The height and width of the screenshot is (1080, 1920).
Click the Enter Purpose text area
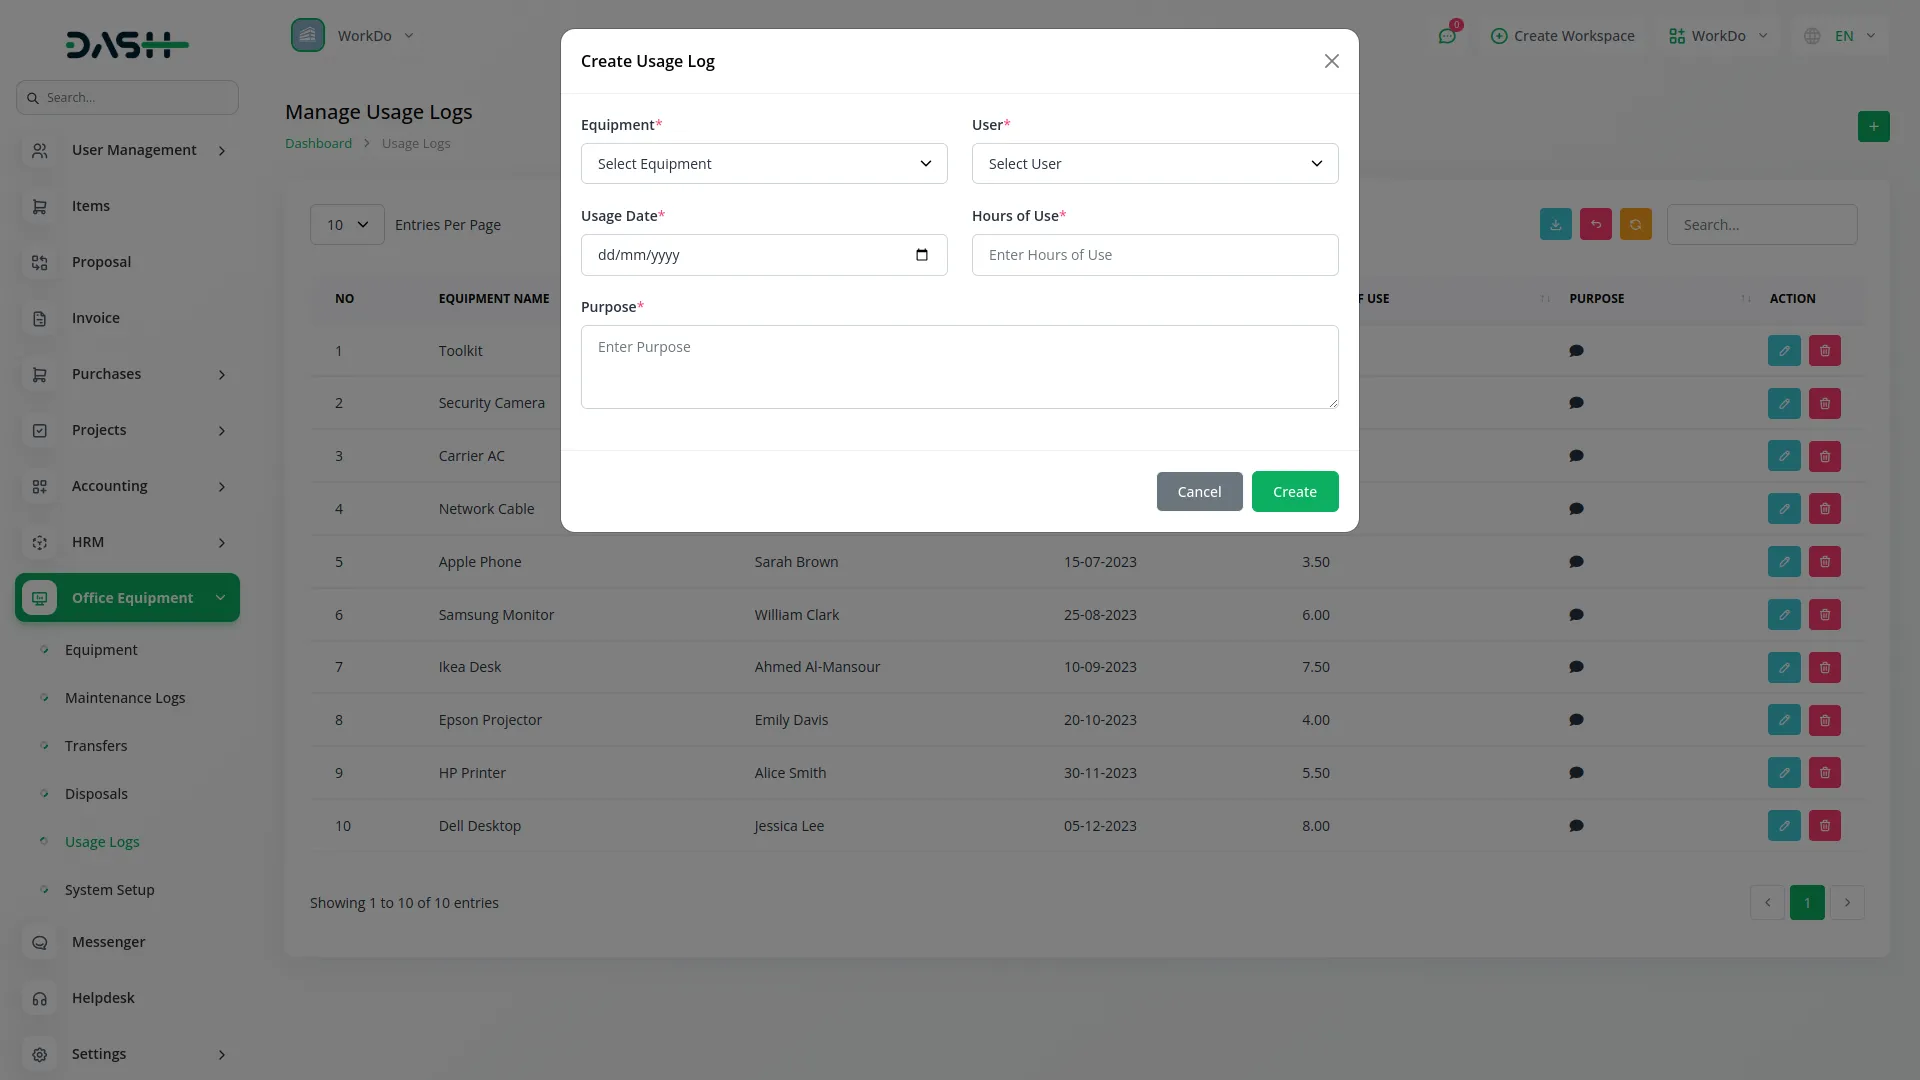[958, 367]
